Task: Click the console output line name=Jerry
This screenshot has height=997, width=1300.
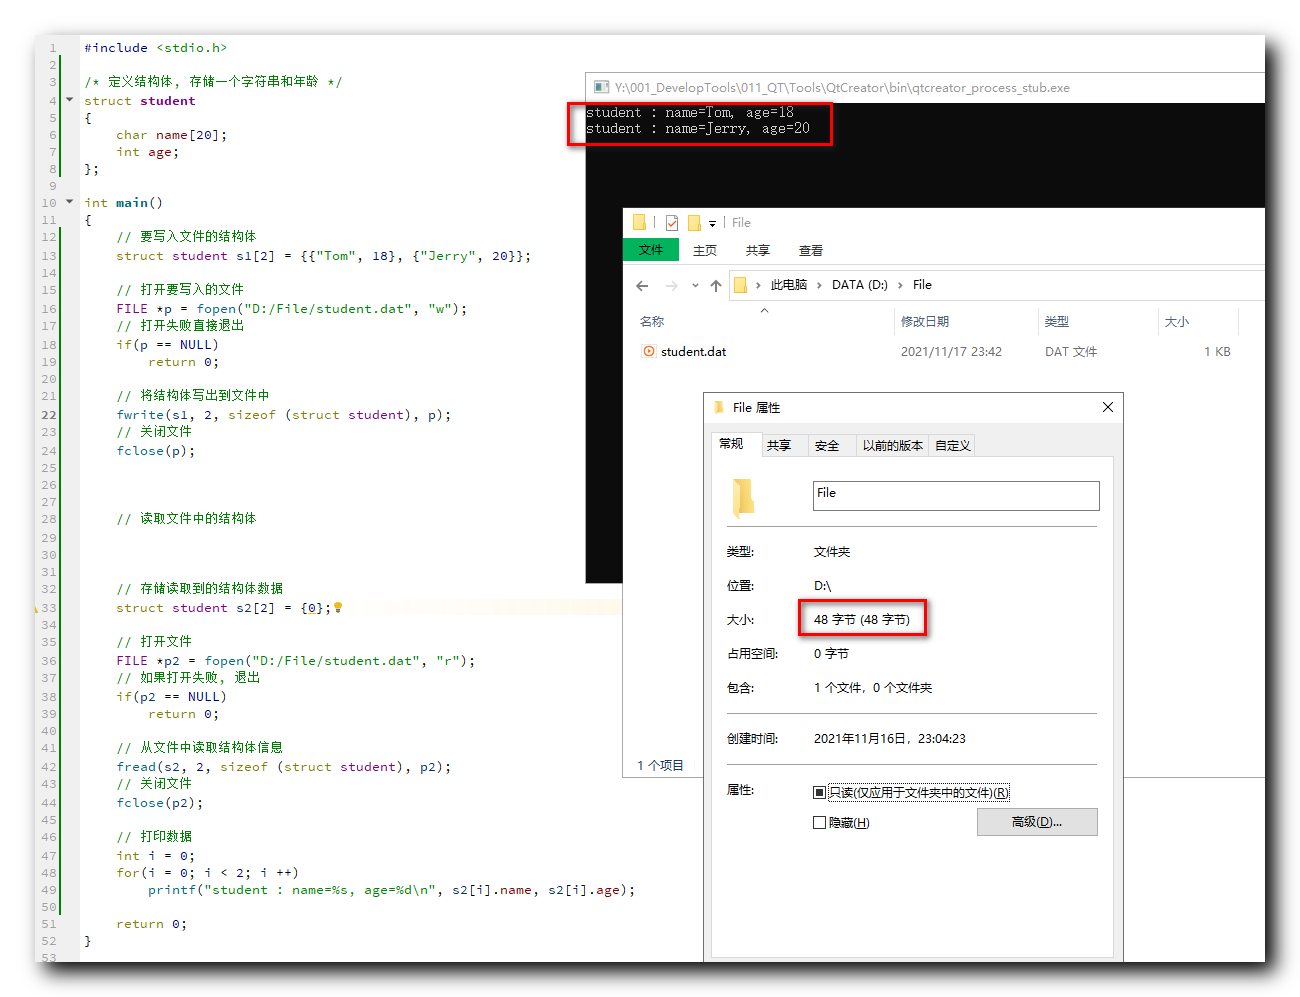Action: (698, 128)
